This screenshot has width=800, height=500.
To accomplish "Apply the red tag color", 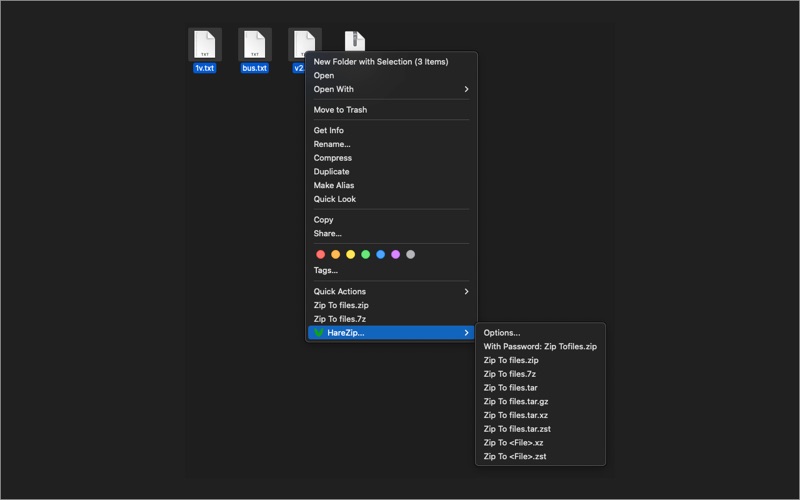I will [x=320, y=255].
